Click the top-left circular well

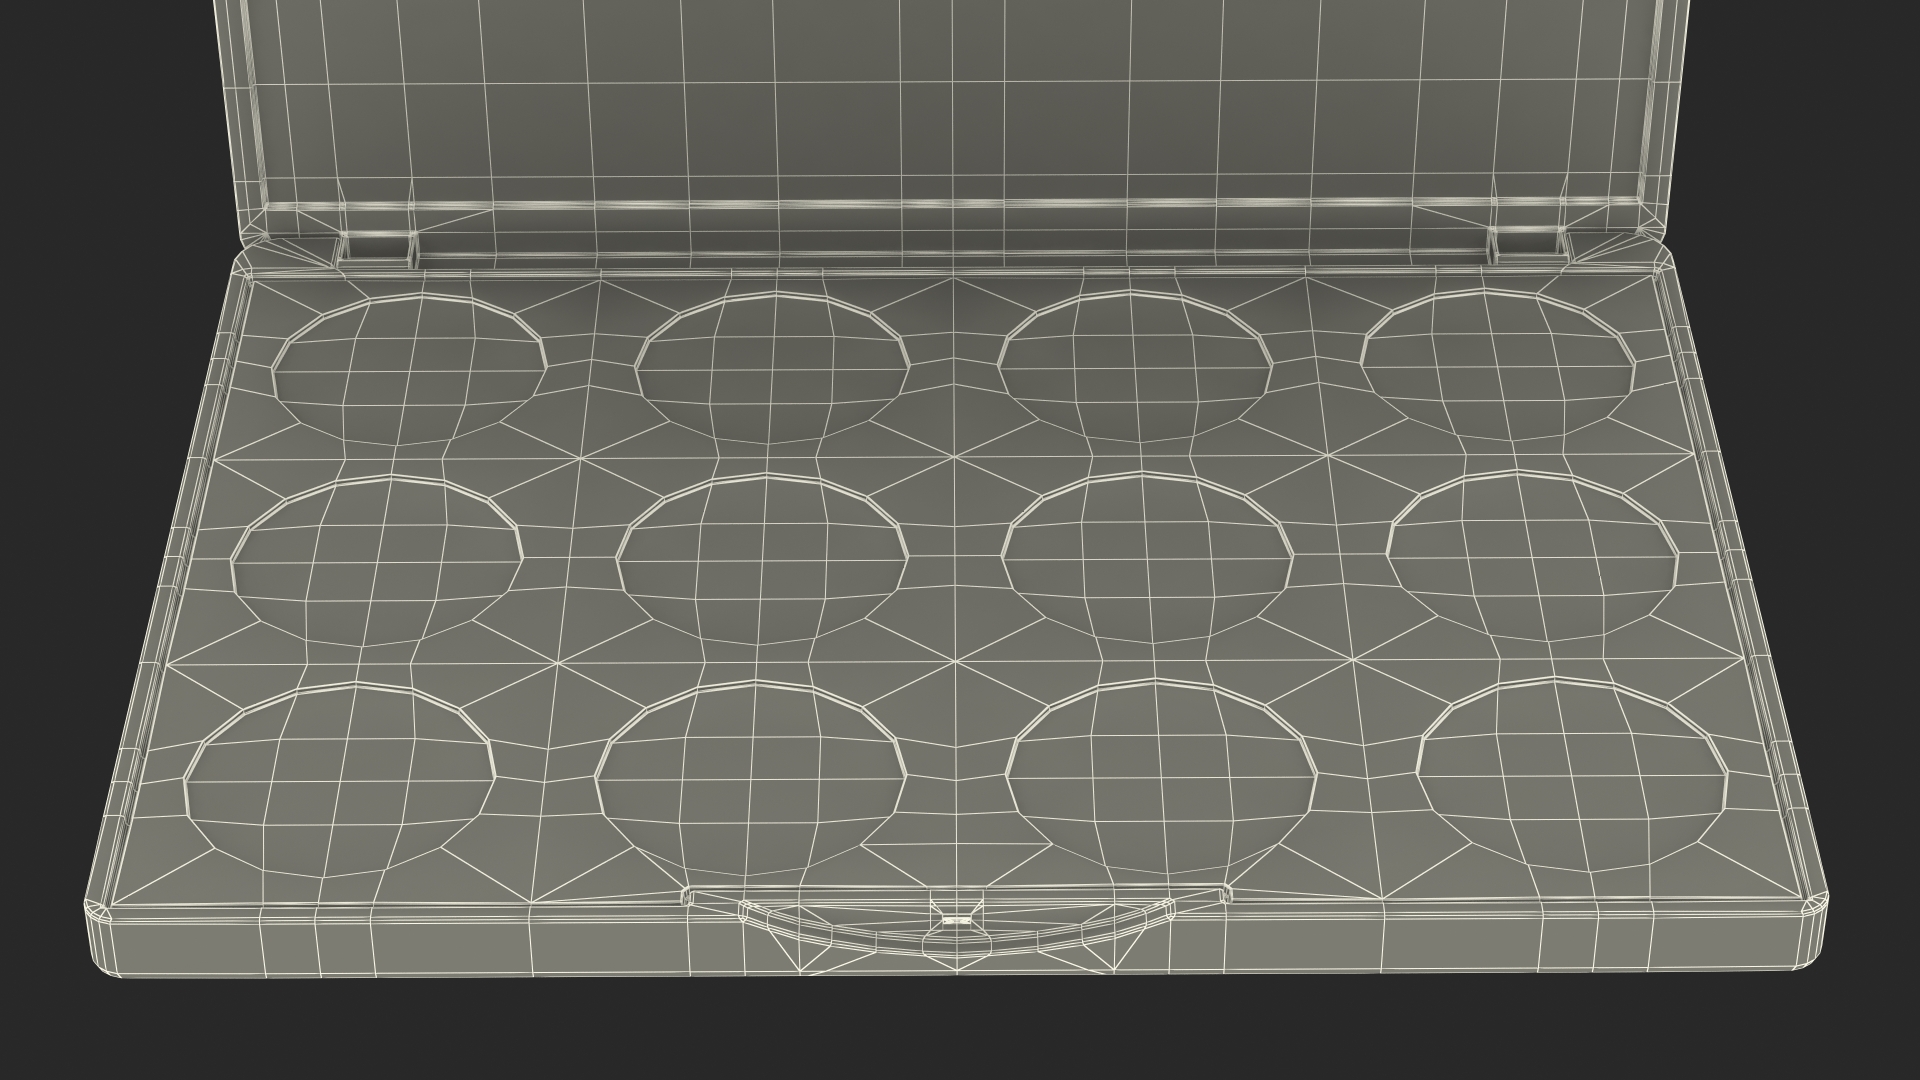point(410,370)
